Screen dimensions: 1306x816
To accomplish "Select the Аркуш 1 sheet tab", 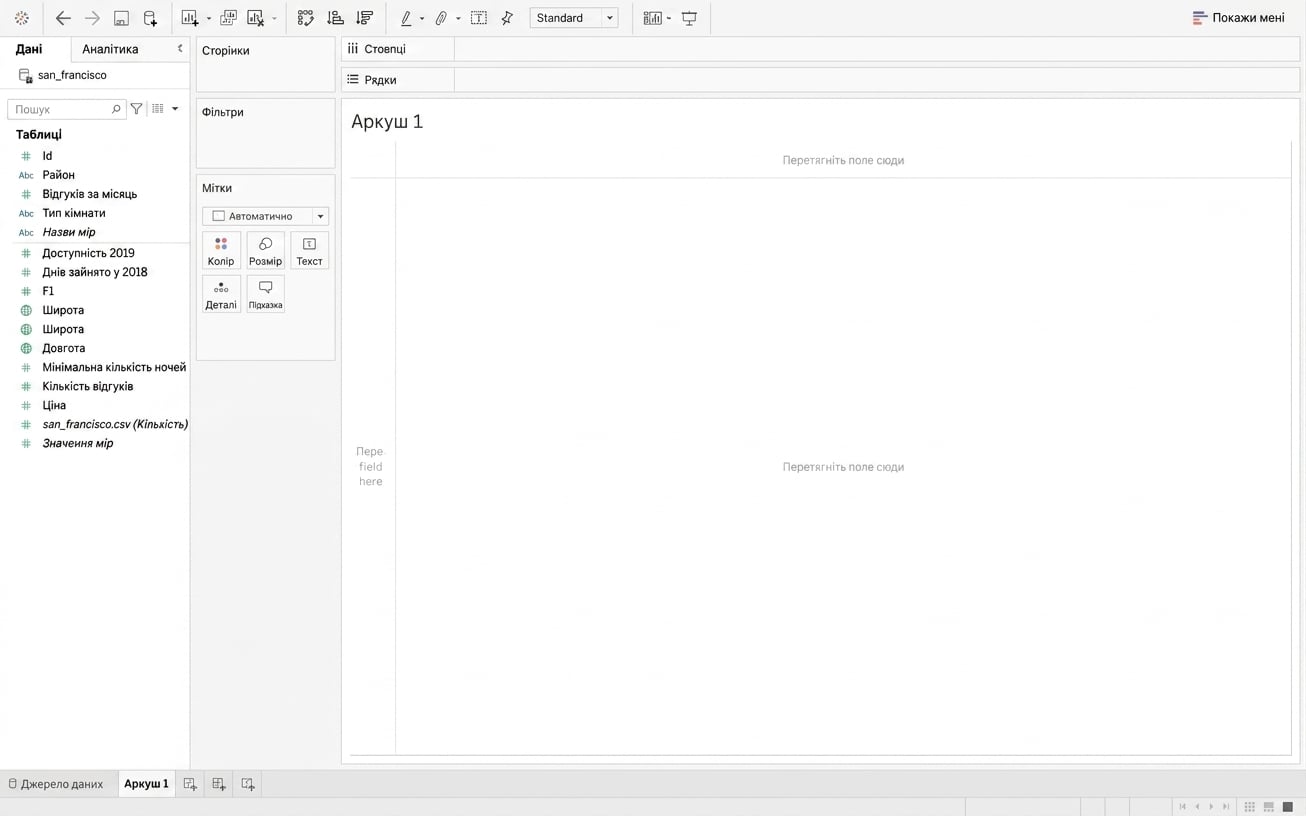I will pyautogui.click(x=146, y=784).
